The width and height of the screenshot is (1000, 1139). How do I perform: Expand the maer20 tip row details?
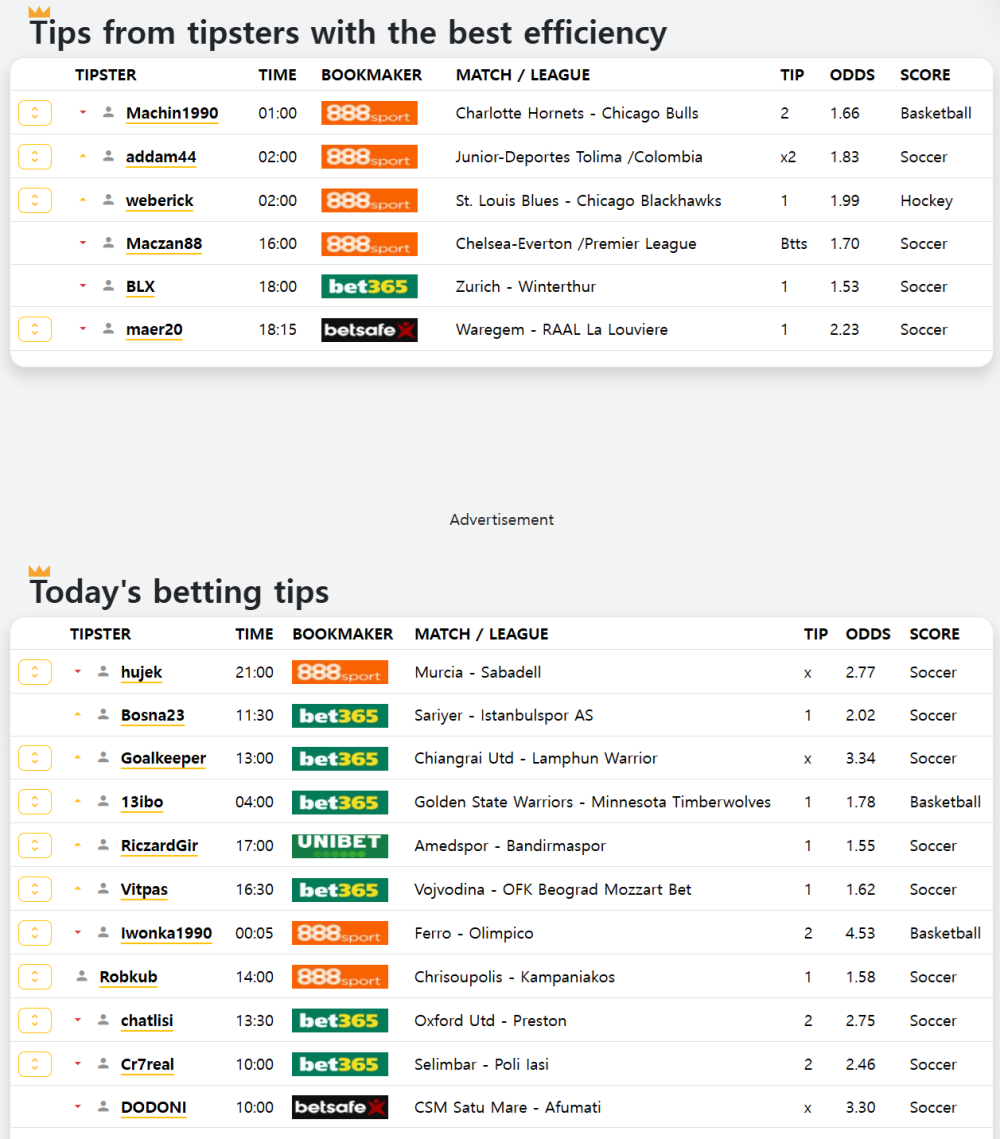pos(35,329)
